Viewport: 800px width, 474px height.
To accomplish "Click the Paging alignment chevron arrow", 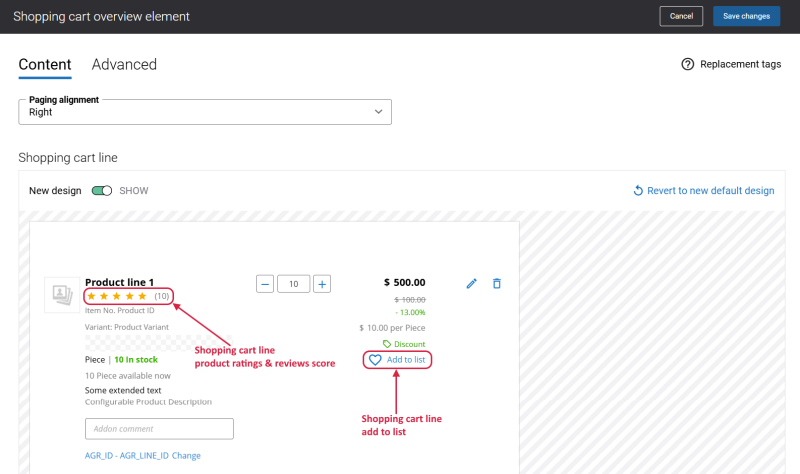I will coord(378,112).
